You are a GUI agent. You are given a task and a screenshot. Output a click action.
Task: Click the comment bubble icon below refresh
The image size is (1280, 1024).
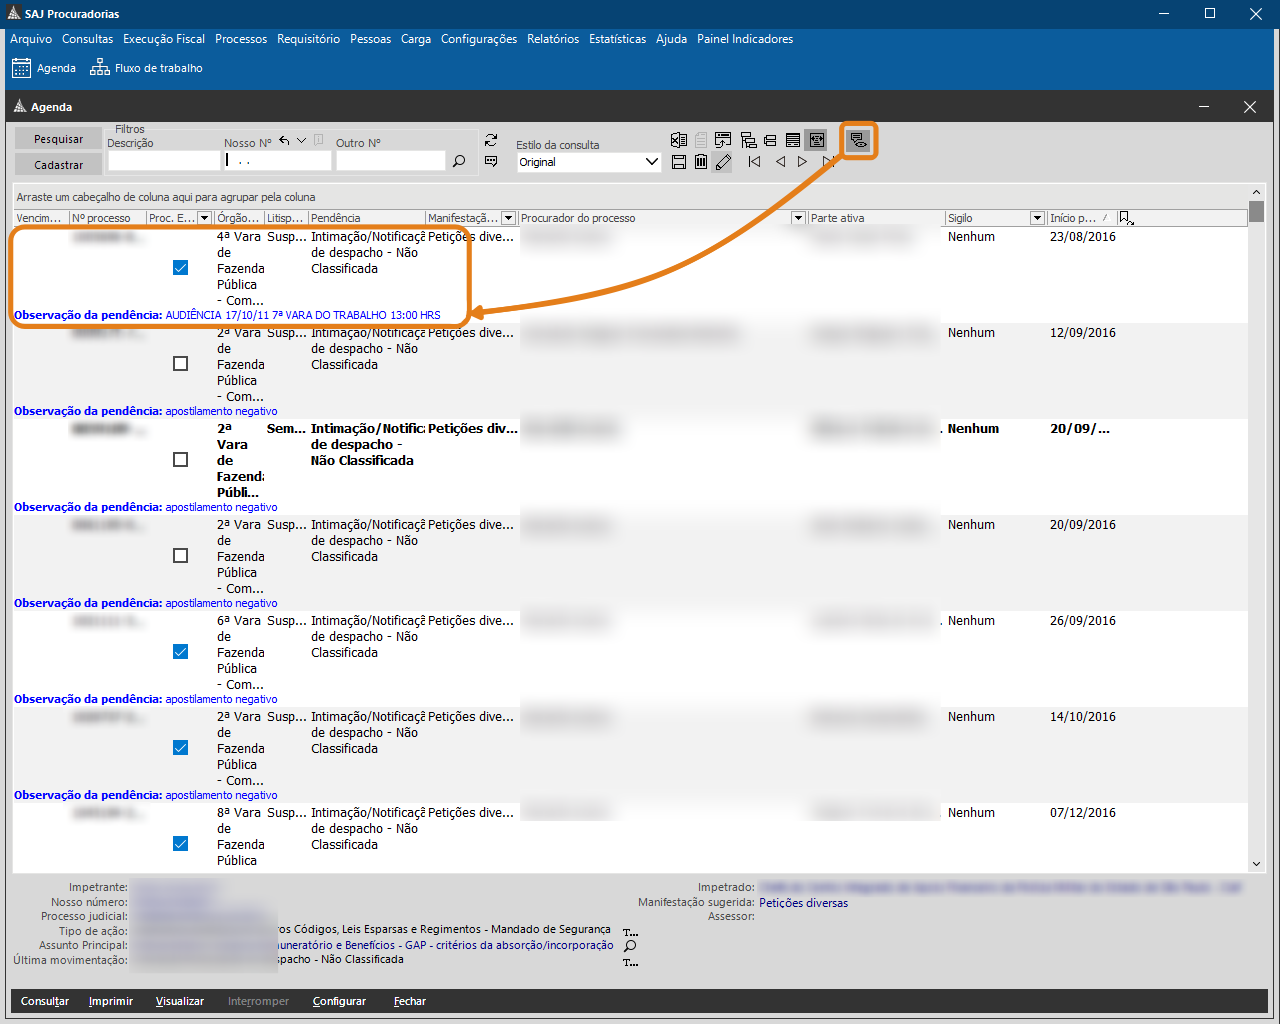491,161
